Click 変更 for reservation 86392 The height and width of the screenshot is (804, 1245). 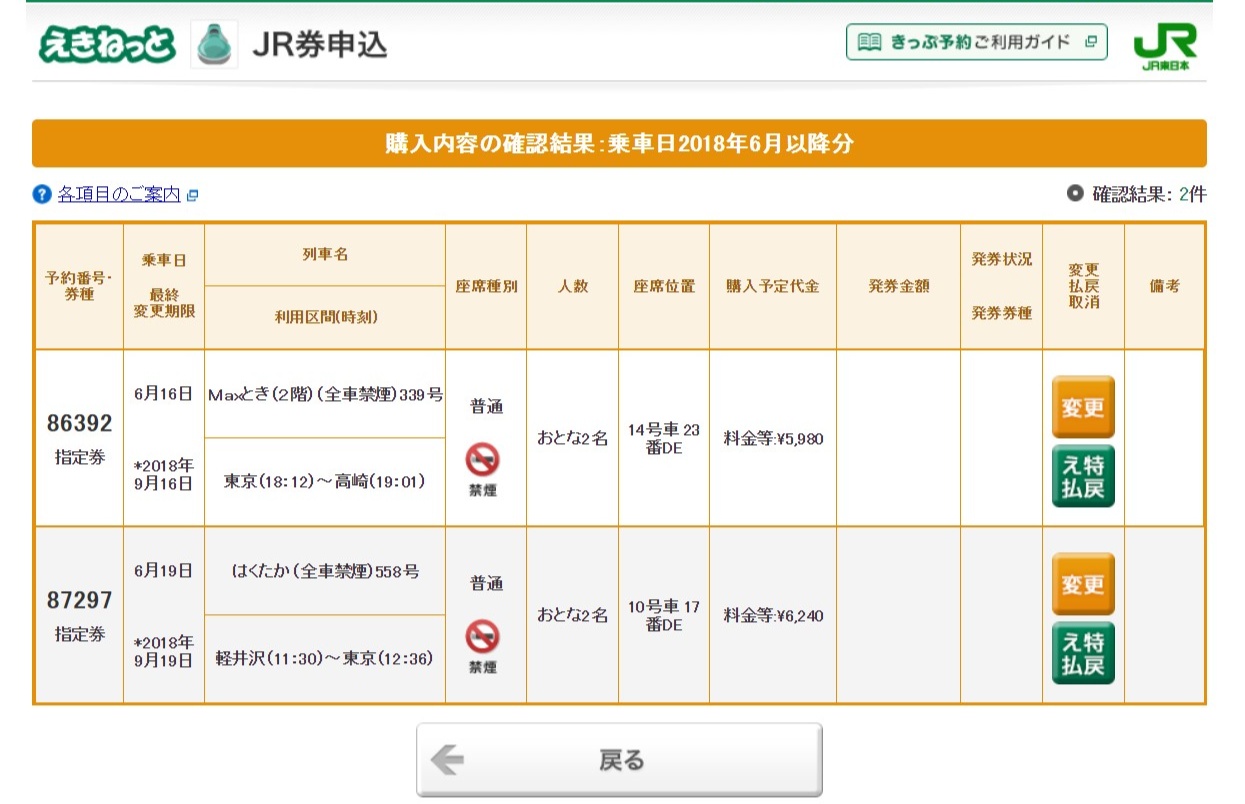pos(1083,407)
